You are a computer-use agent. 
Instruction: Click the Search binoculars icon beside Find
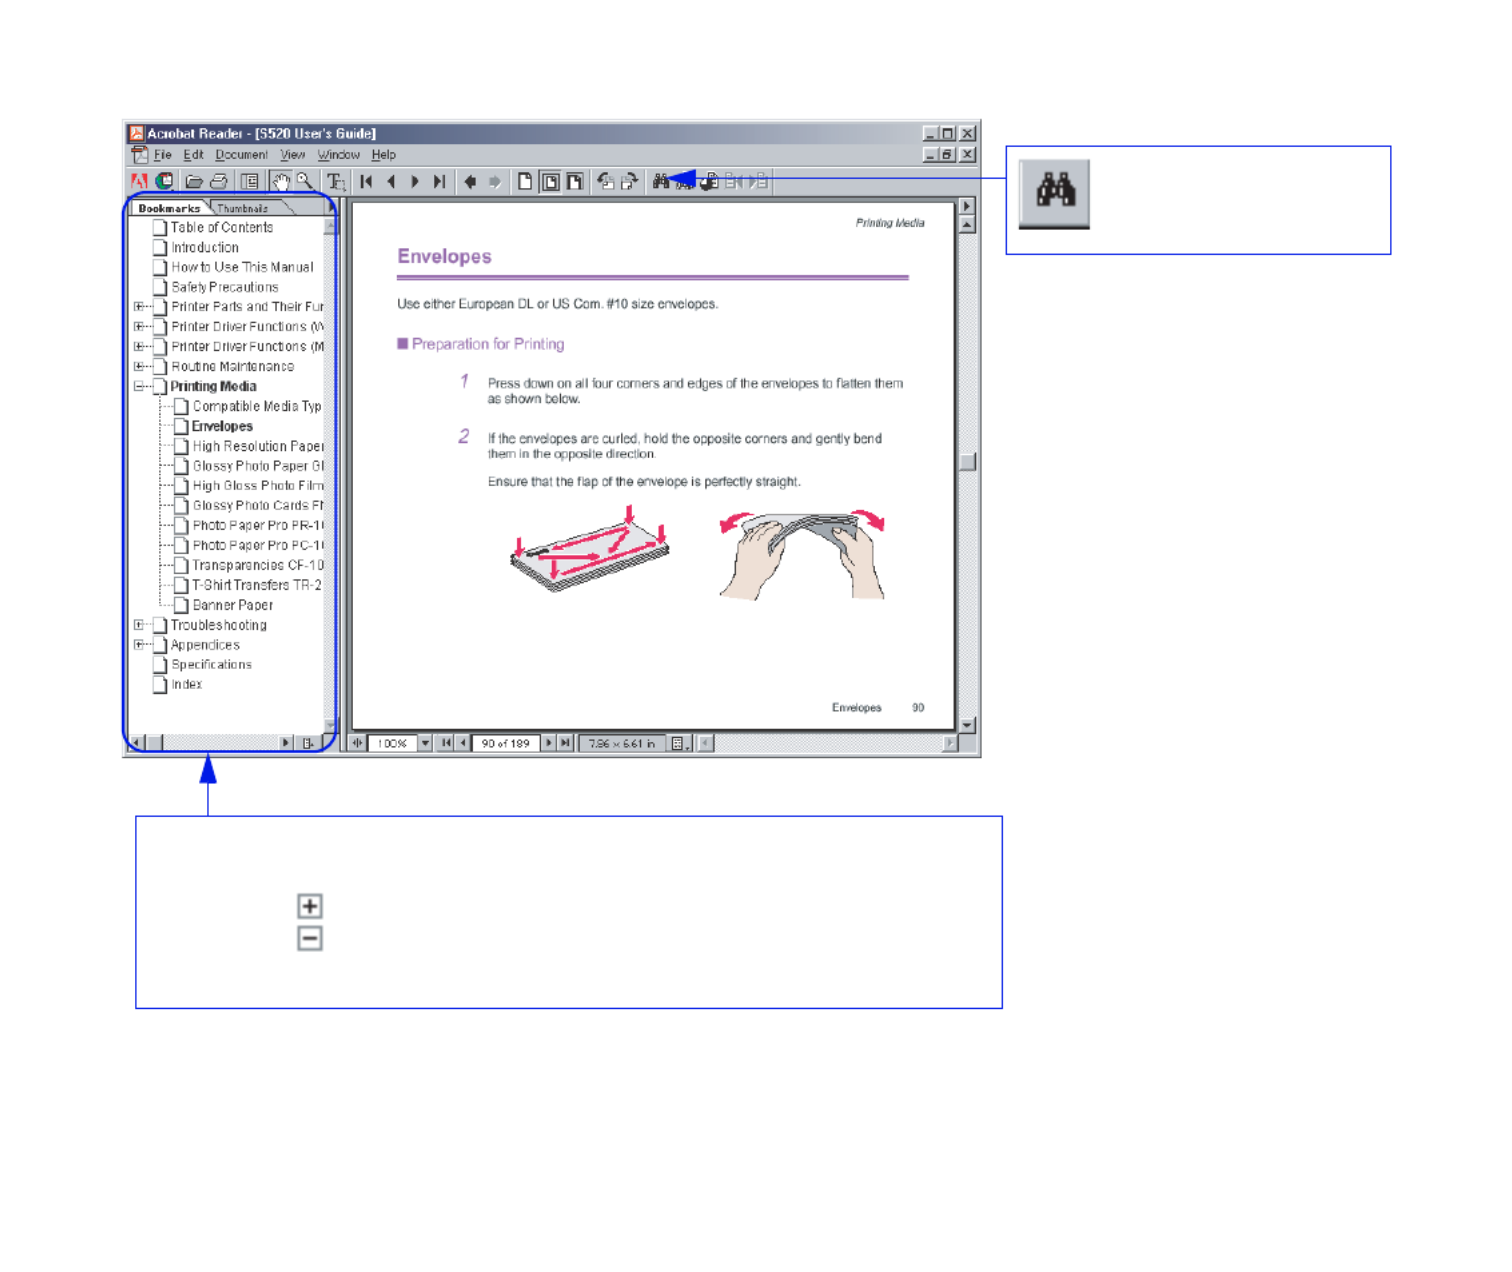685,182
